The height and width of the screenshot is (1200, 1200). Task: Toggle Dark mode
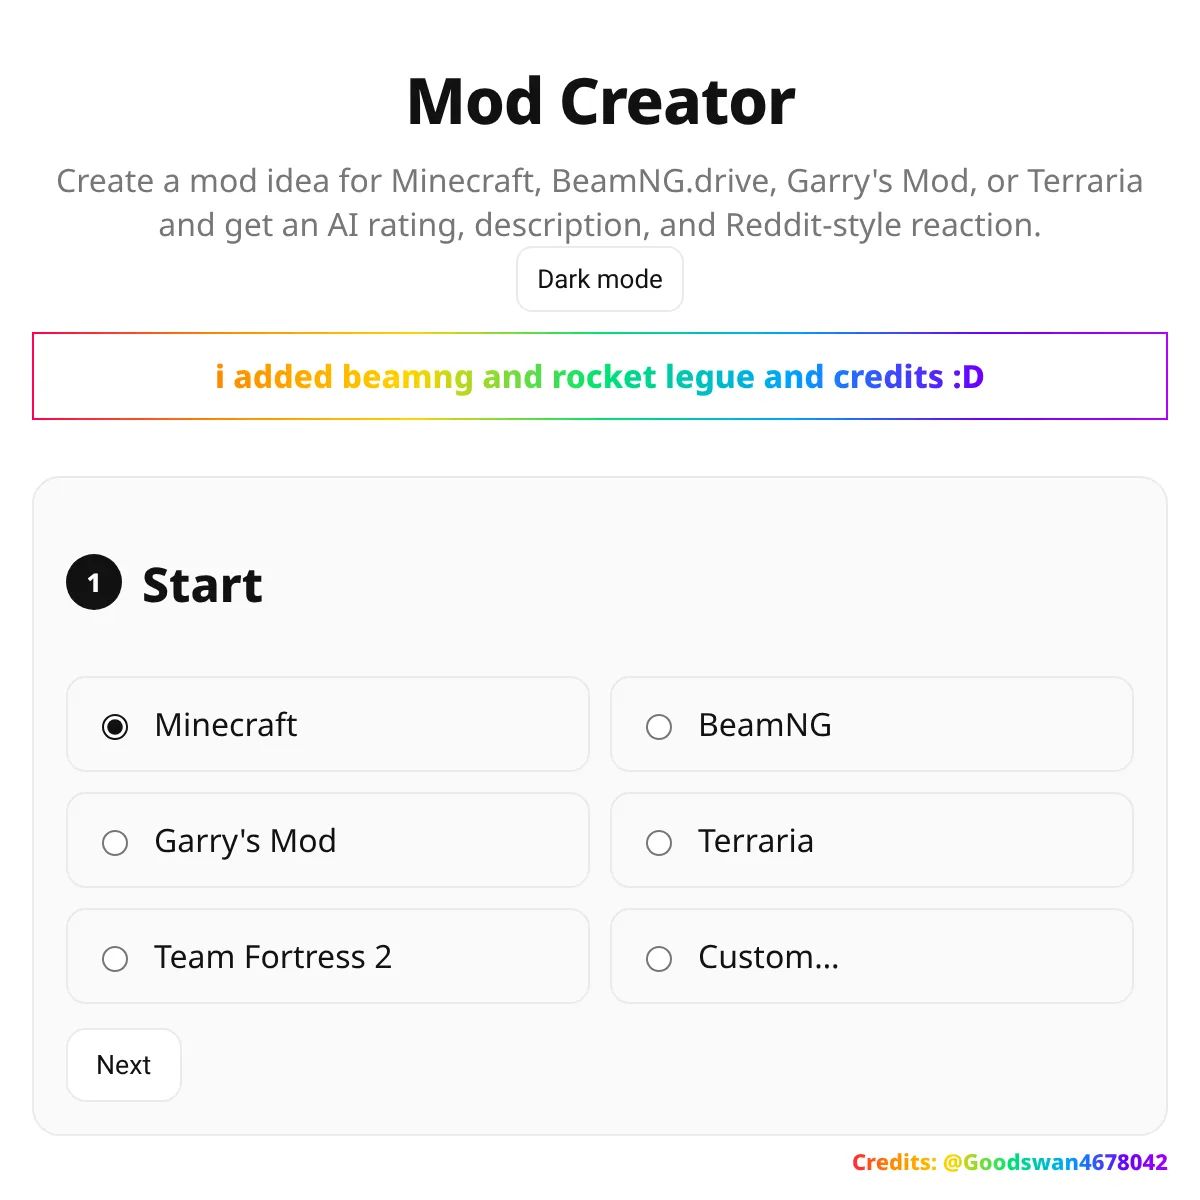[600, 279]
